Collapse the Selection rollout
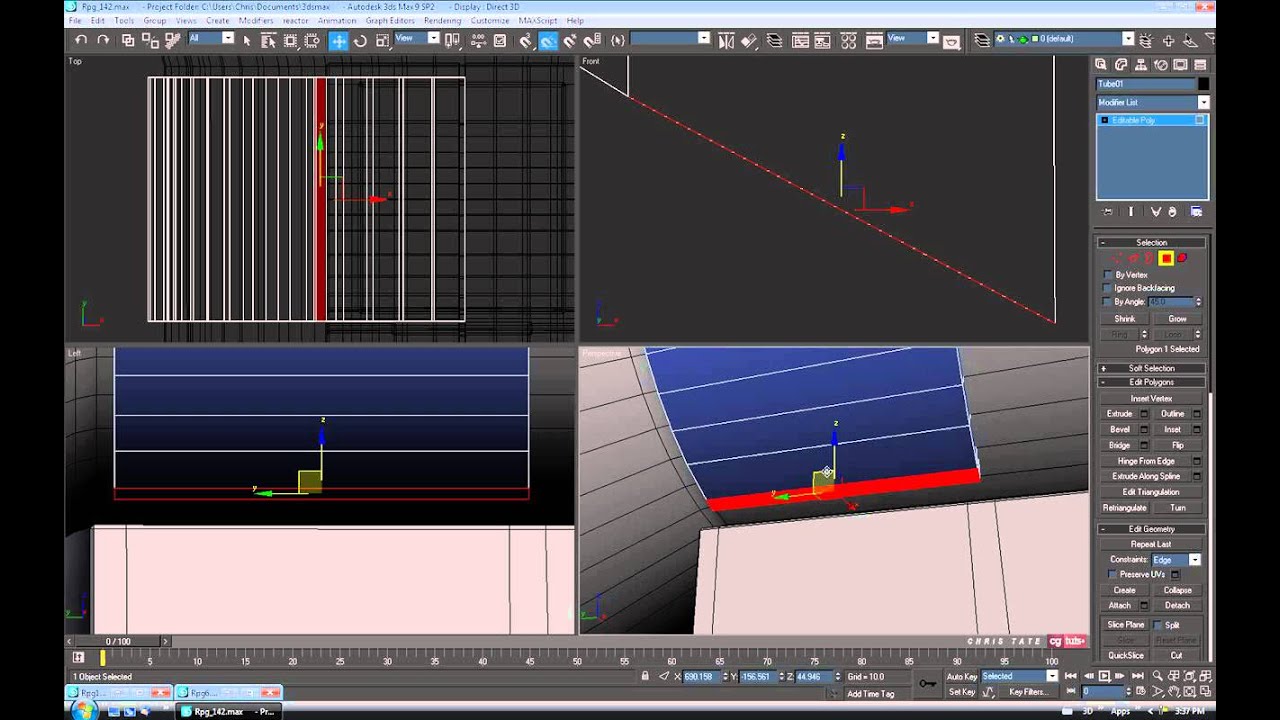 [x=1151, y=242]
